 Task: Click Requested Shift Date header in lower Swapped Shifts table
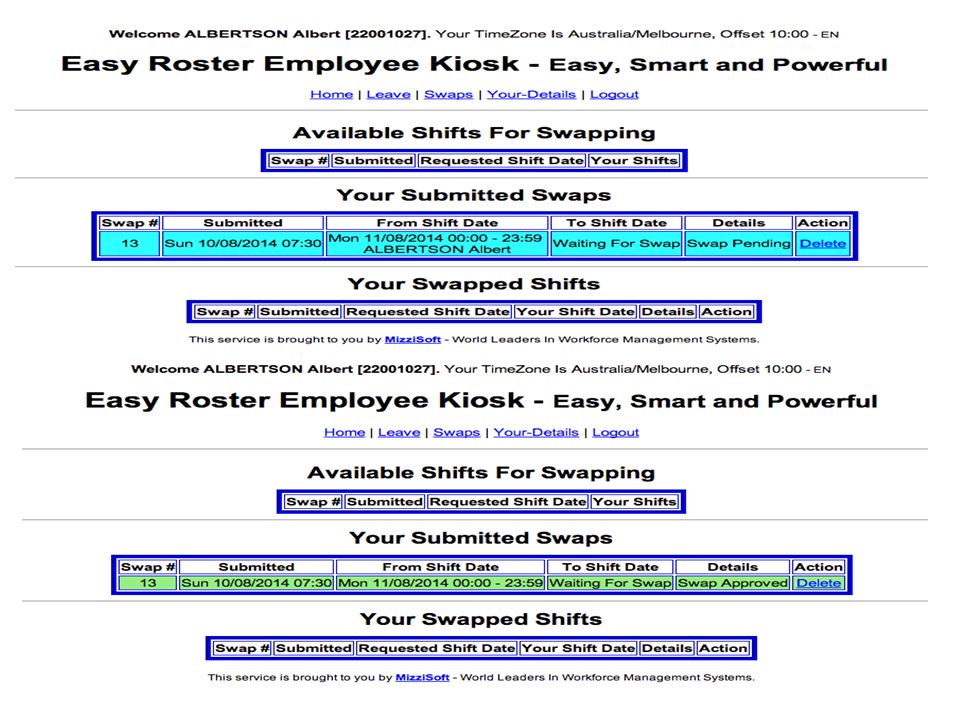click(x=437, y=648)
